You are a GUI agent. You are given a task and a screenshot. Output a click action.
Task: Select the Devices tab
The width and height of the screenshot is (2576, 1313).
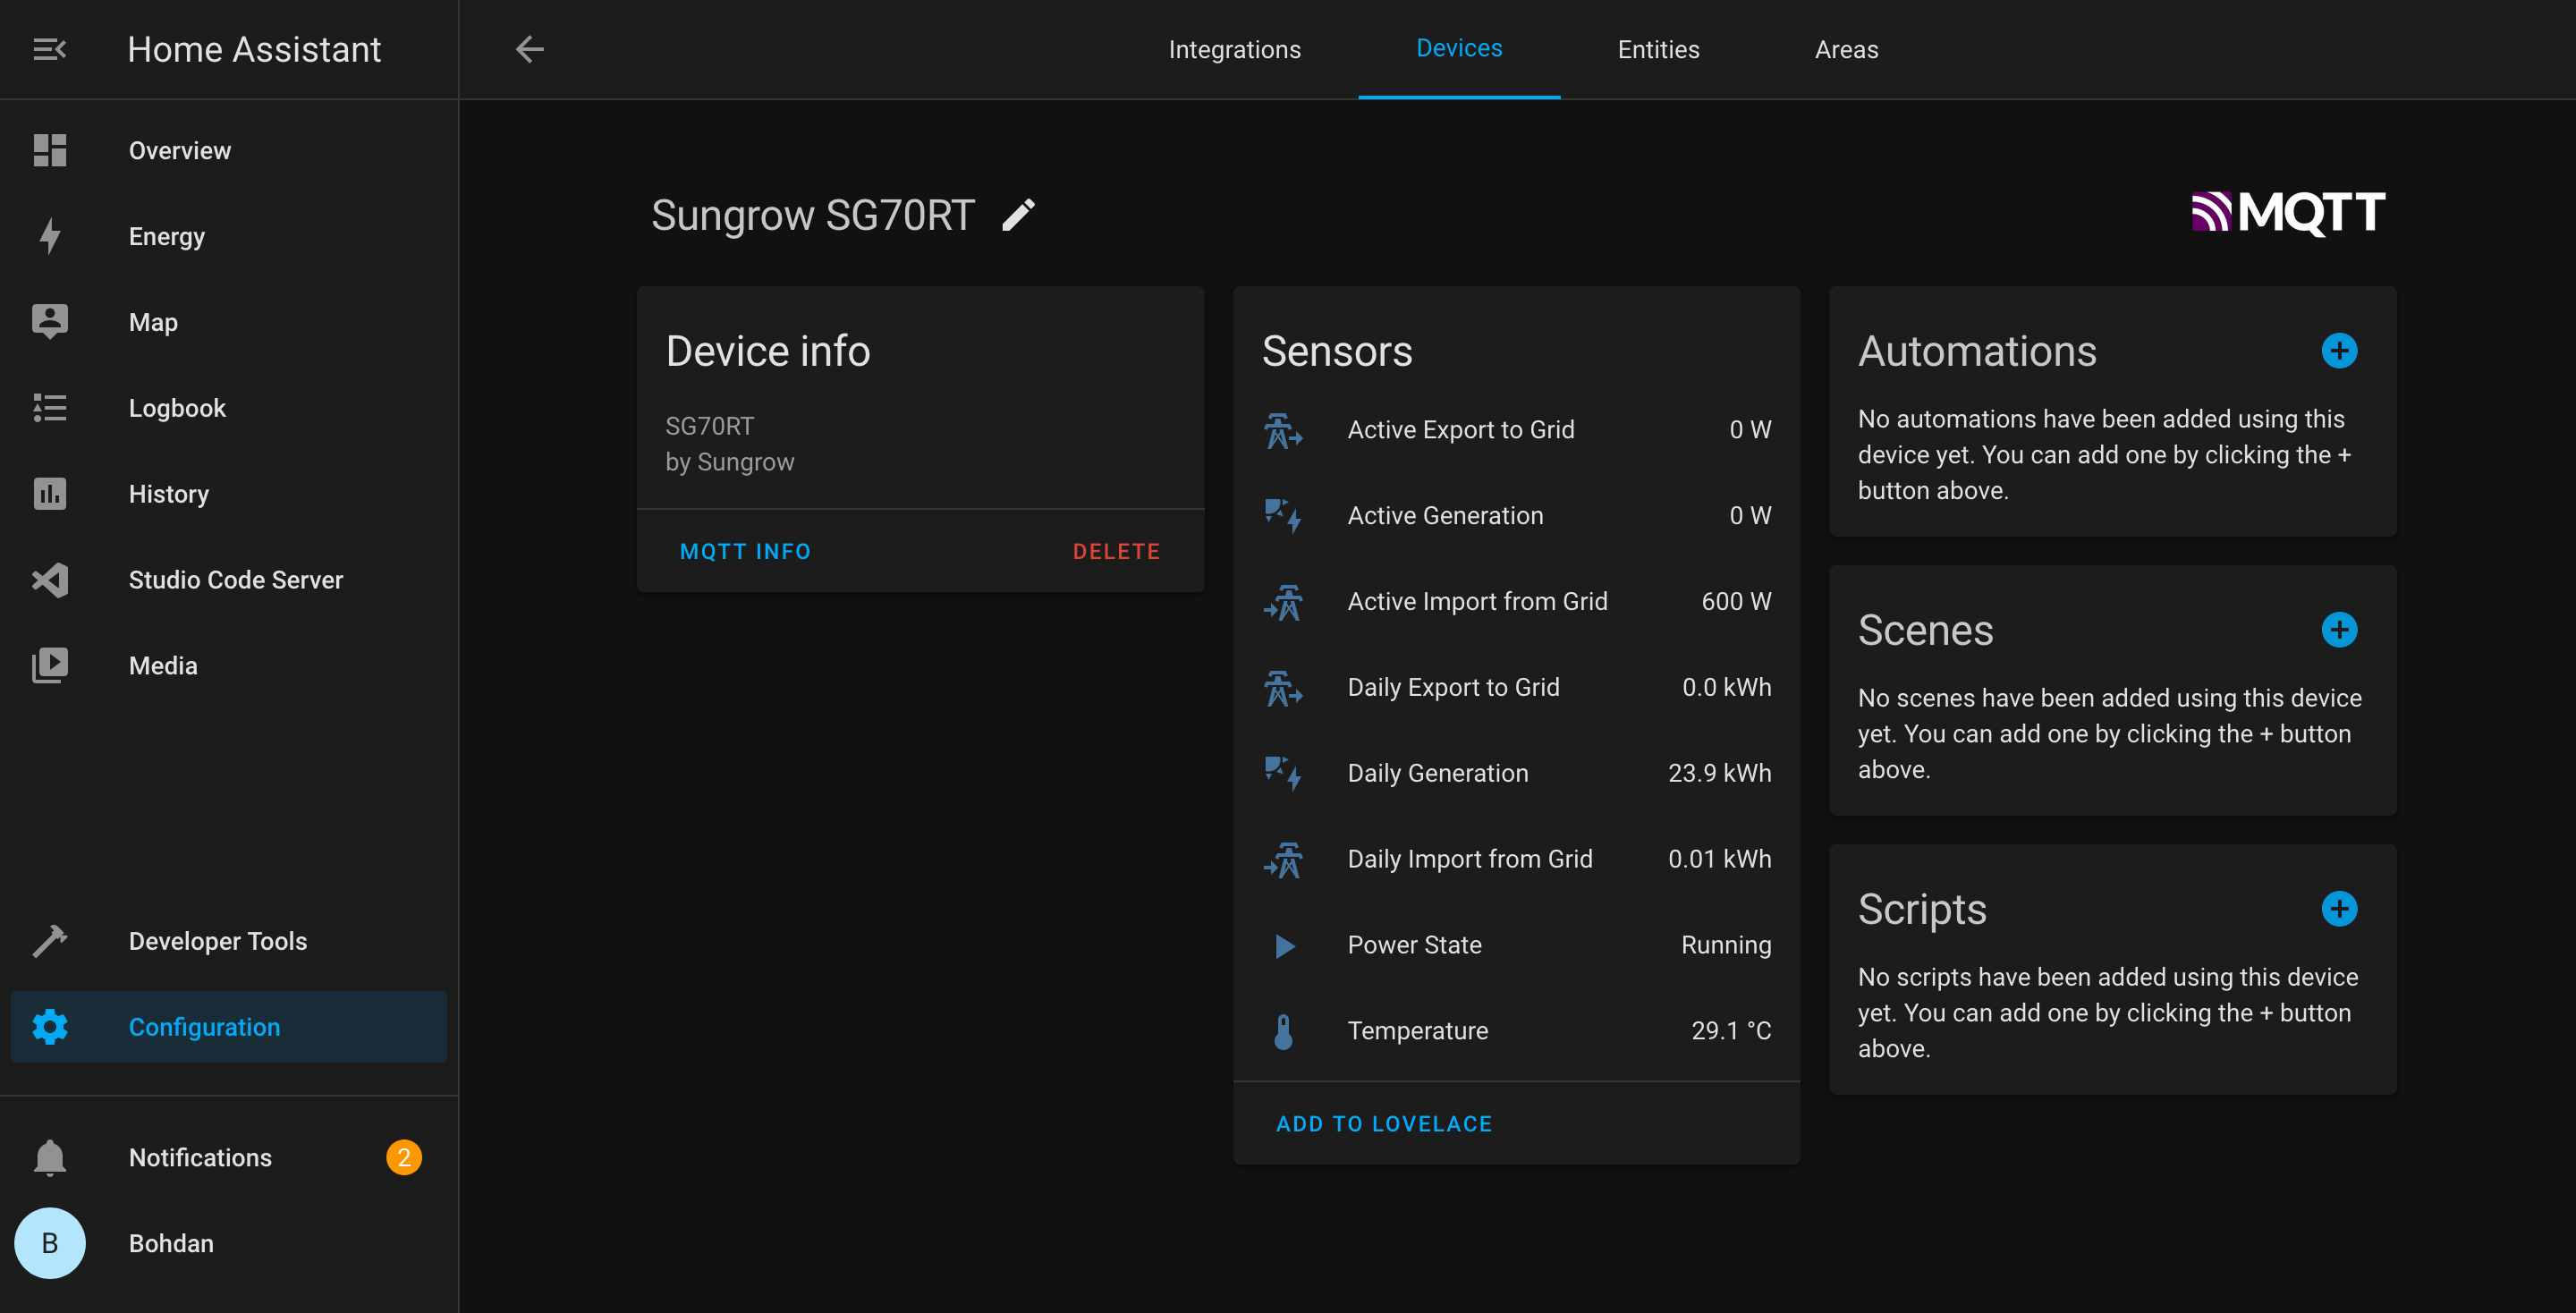pyautogui.click(x=1458, y=48)
